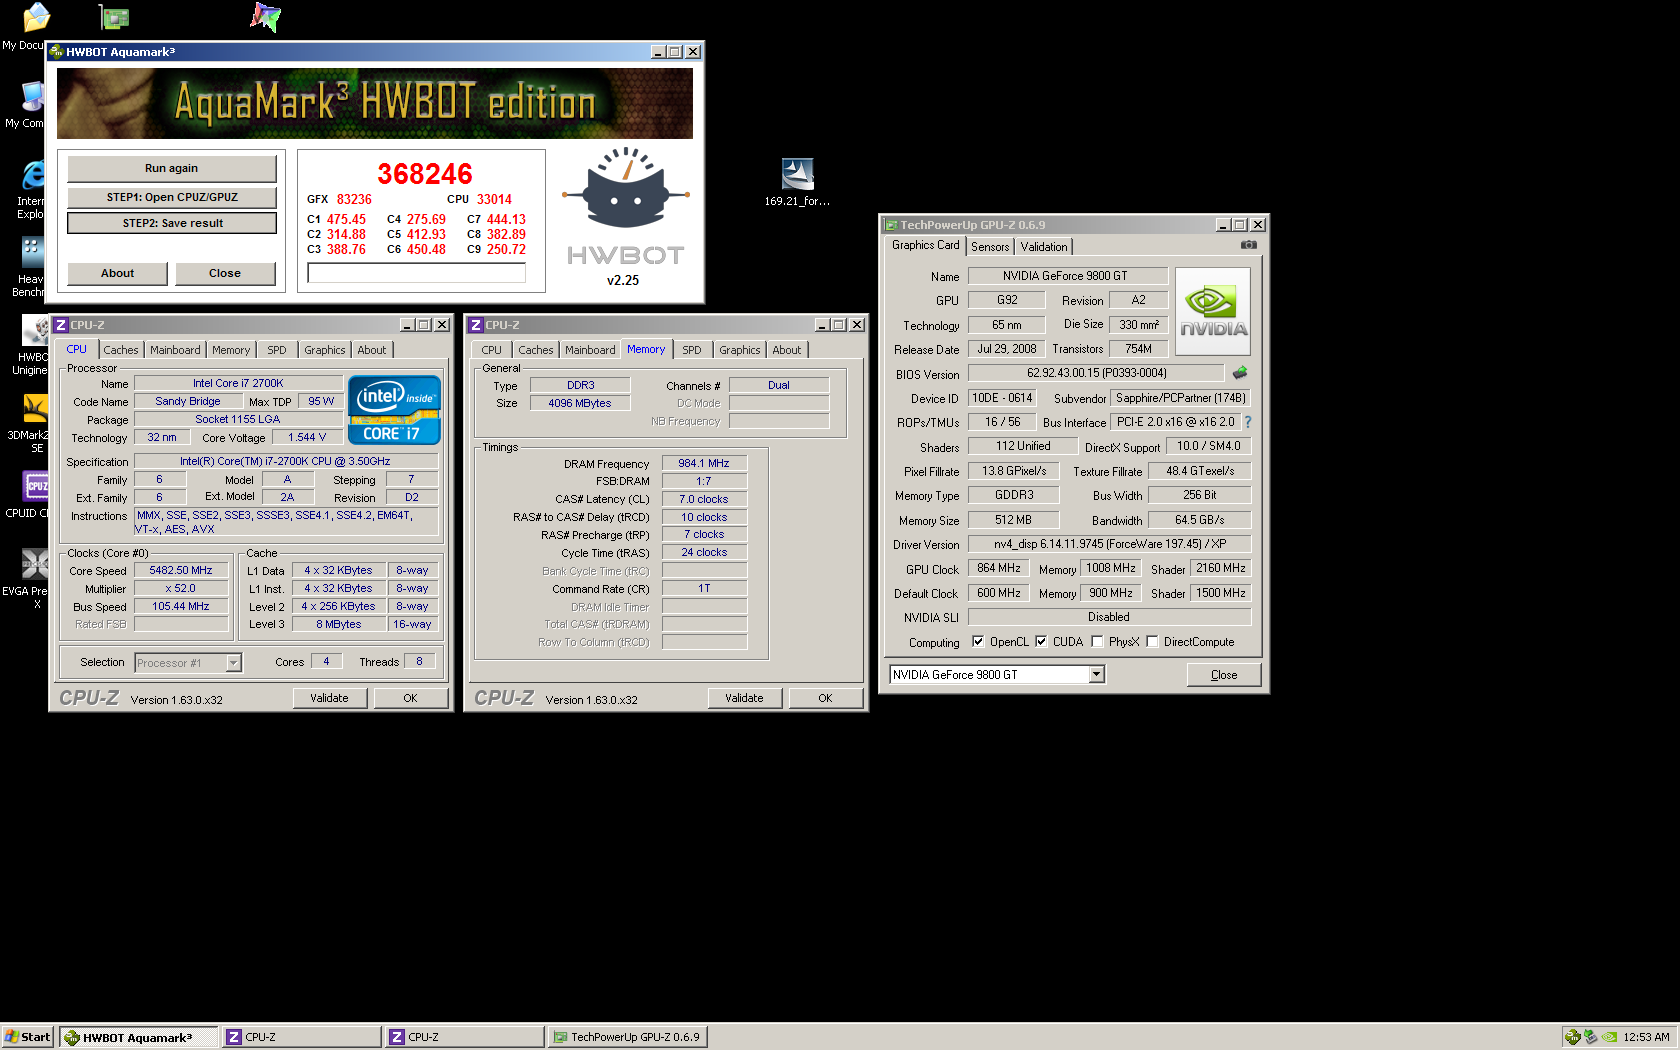
Task: Toggle the PhysX checkbox in GPU-Z
Action: point(1097,642)
